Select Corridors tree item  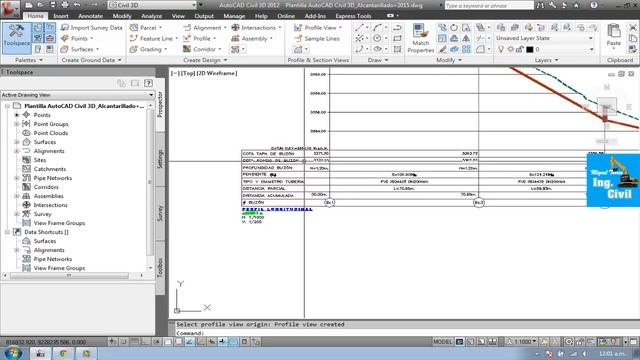pos(46,187)
